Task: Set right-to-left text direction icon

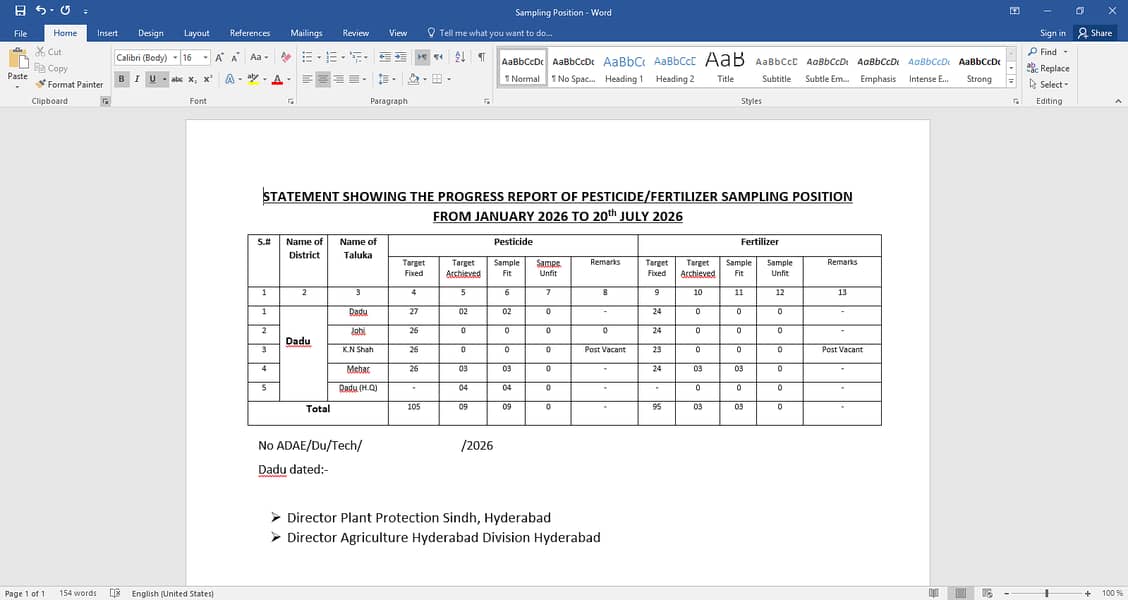Action: 438,58
